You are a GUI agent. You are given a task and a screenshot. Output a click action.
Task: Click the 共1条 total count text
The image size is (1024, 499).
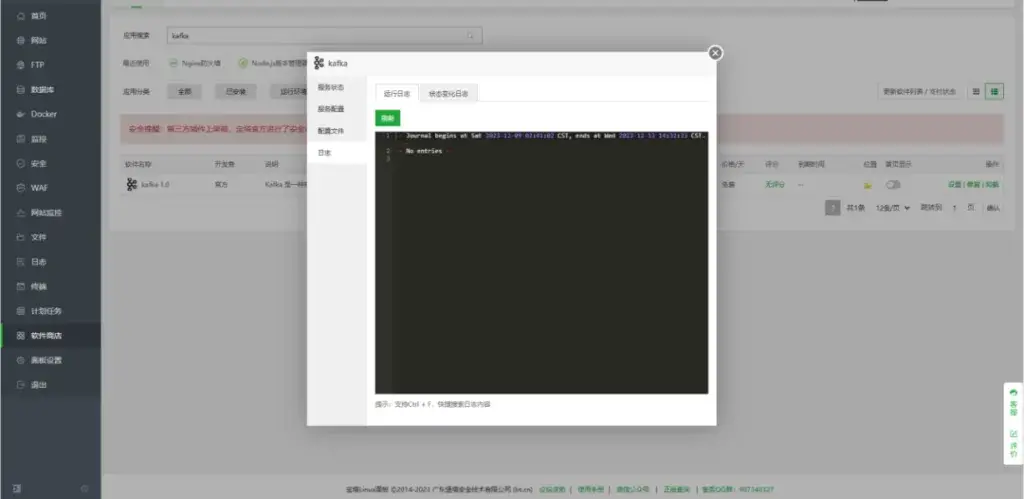coord(856,208)
